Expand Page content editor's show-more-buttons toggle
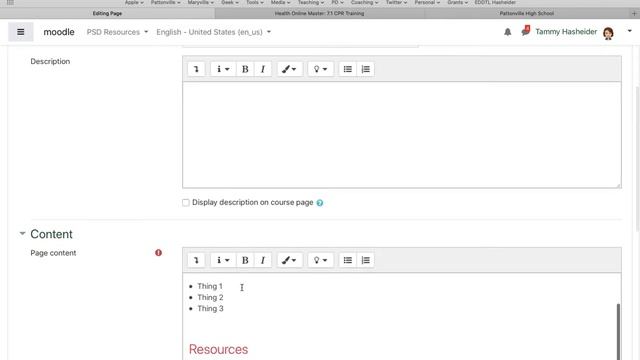This screenshot has height=360, width=640. tap(196, 260)
